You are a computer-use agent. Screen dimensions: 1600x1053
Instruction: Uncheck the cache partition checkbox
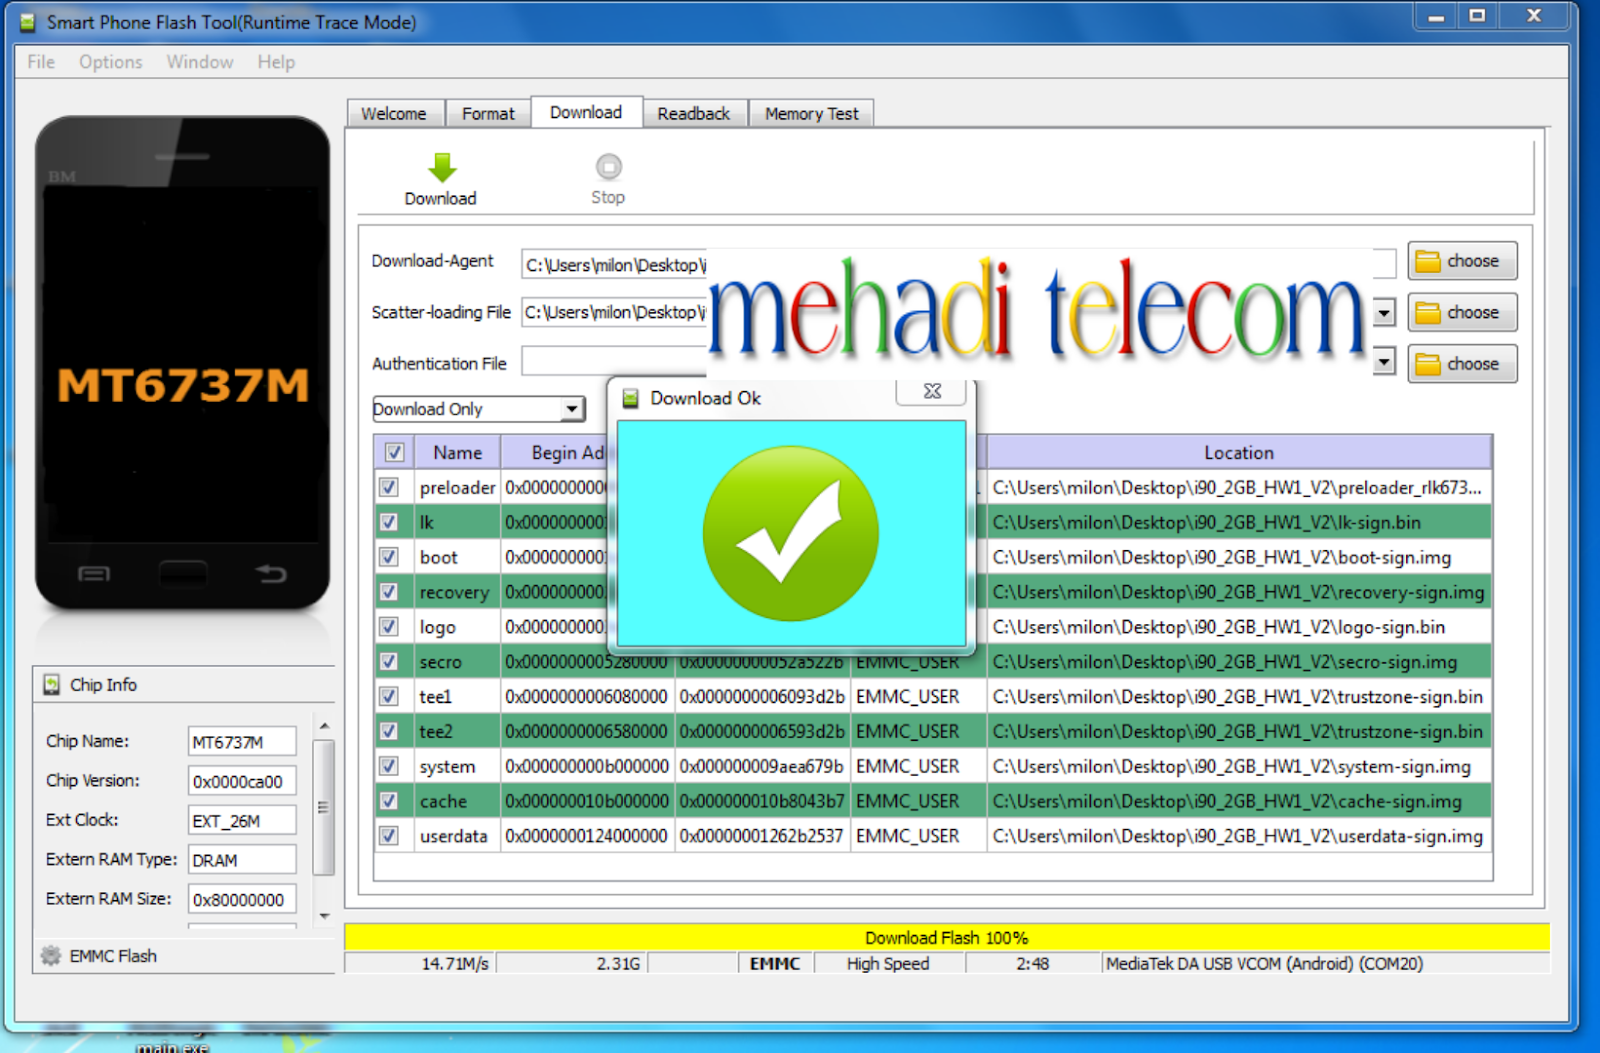389,801
